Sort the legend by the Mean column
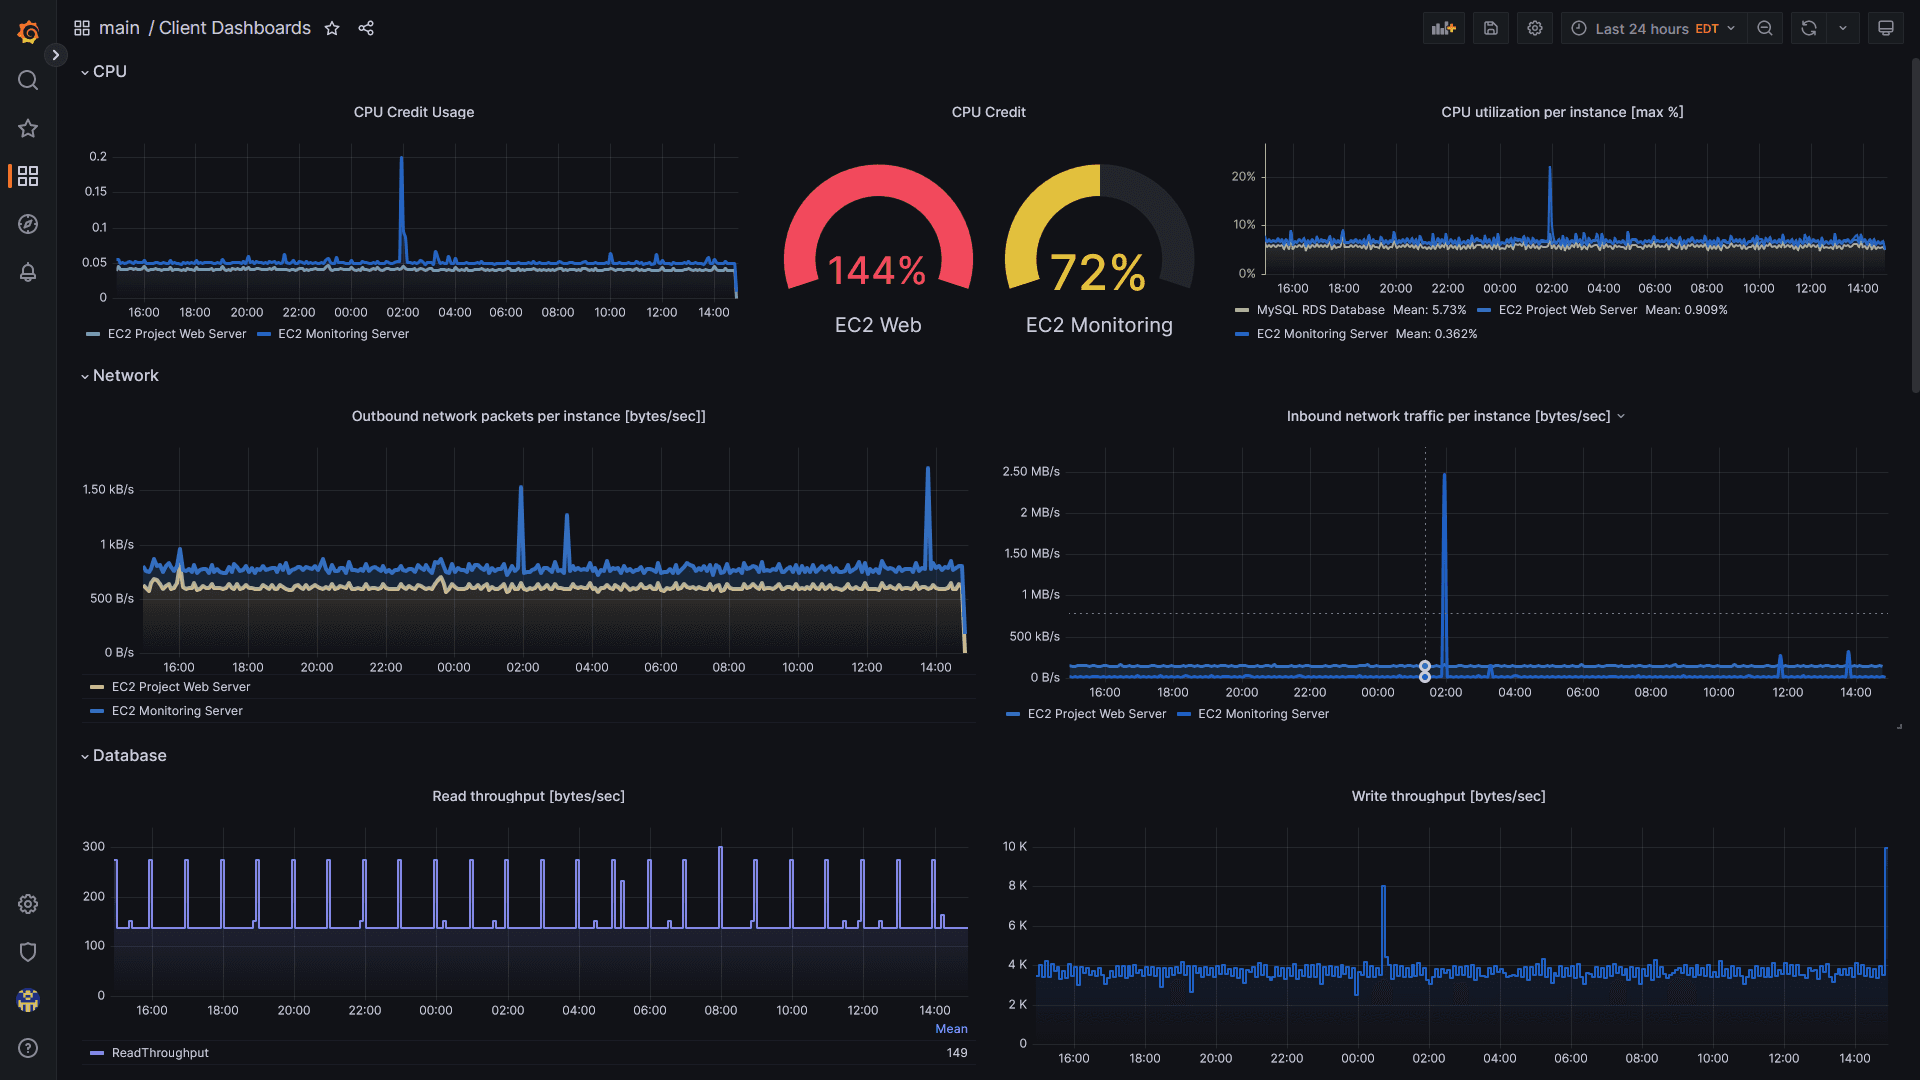 [x=951, y=1029]
